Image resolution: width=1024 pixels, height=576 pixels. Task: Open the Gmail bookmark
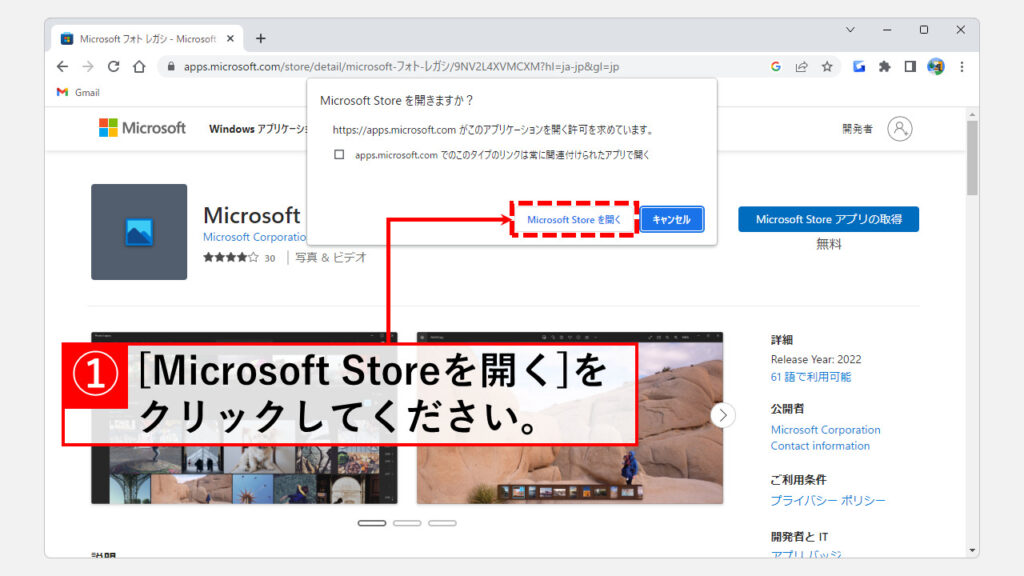tap(78, 92)
